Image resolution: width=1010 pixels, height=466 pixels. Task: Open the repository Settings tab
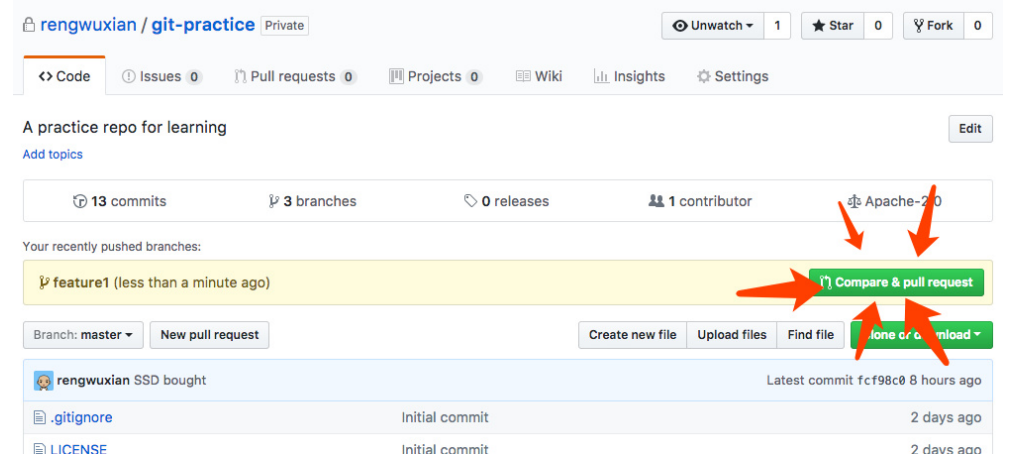click(x=732, y=77)
